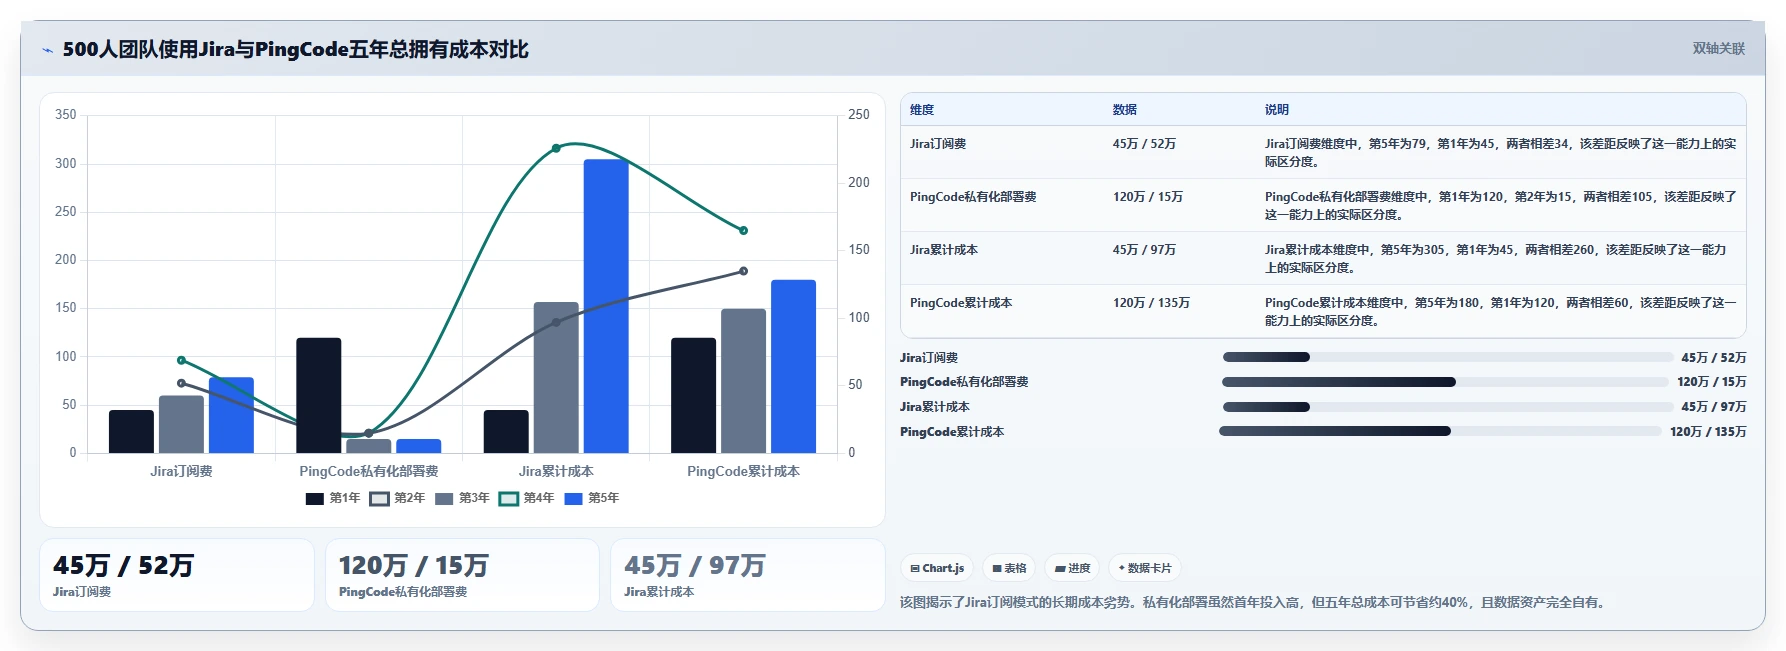Image resolution: width=1786 pixels, height=651 pixels.
Task: Click the dashboard title 500人团队使用Jira与PingCode
Action: [295, 49]
